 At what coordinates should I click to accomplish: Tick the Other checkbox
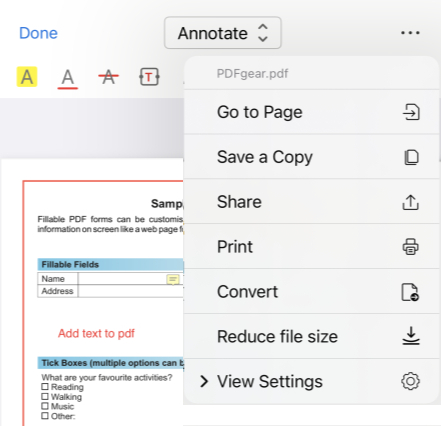[x=45, y=416]
